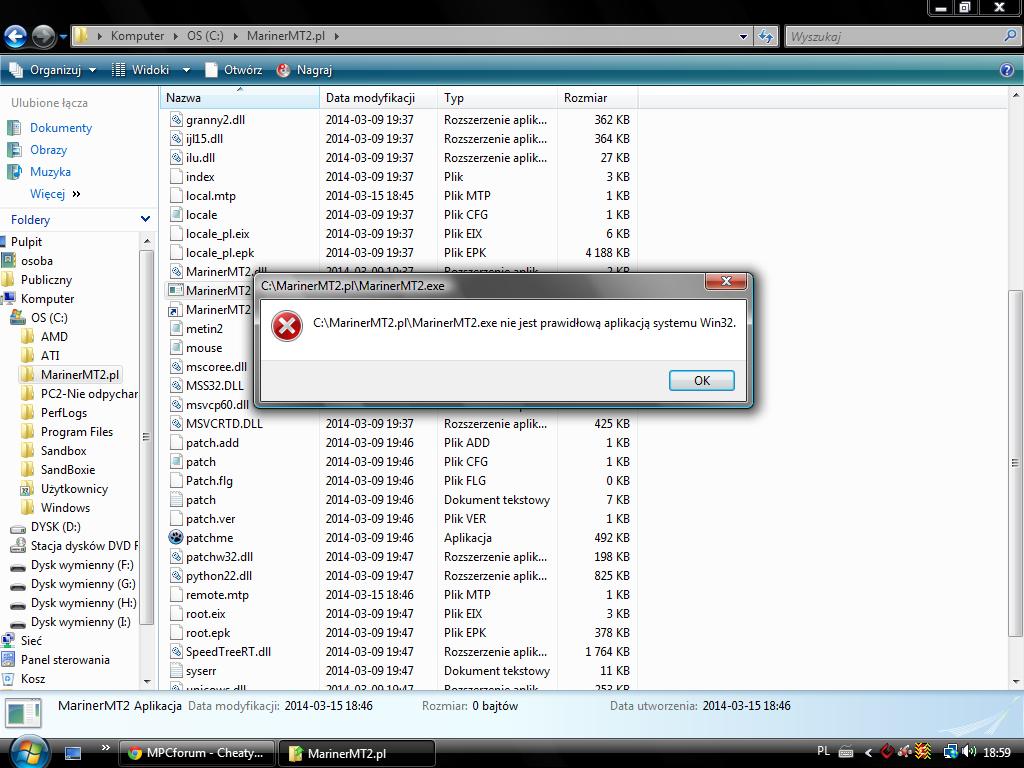Screen dimensions: 1024x768
Task: Sort by Rozmiar column header
Action: [x=597, y=98]
